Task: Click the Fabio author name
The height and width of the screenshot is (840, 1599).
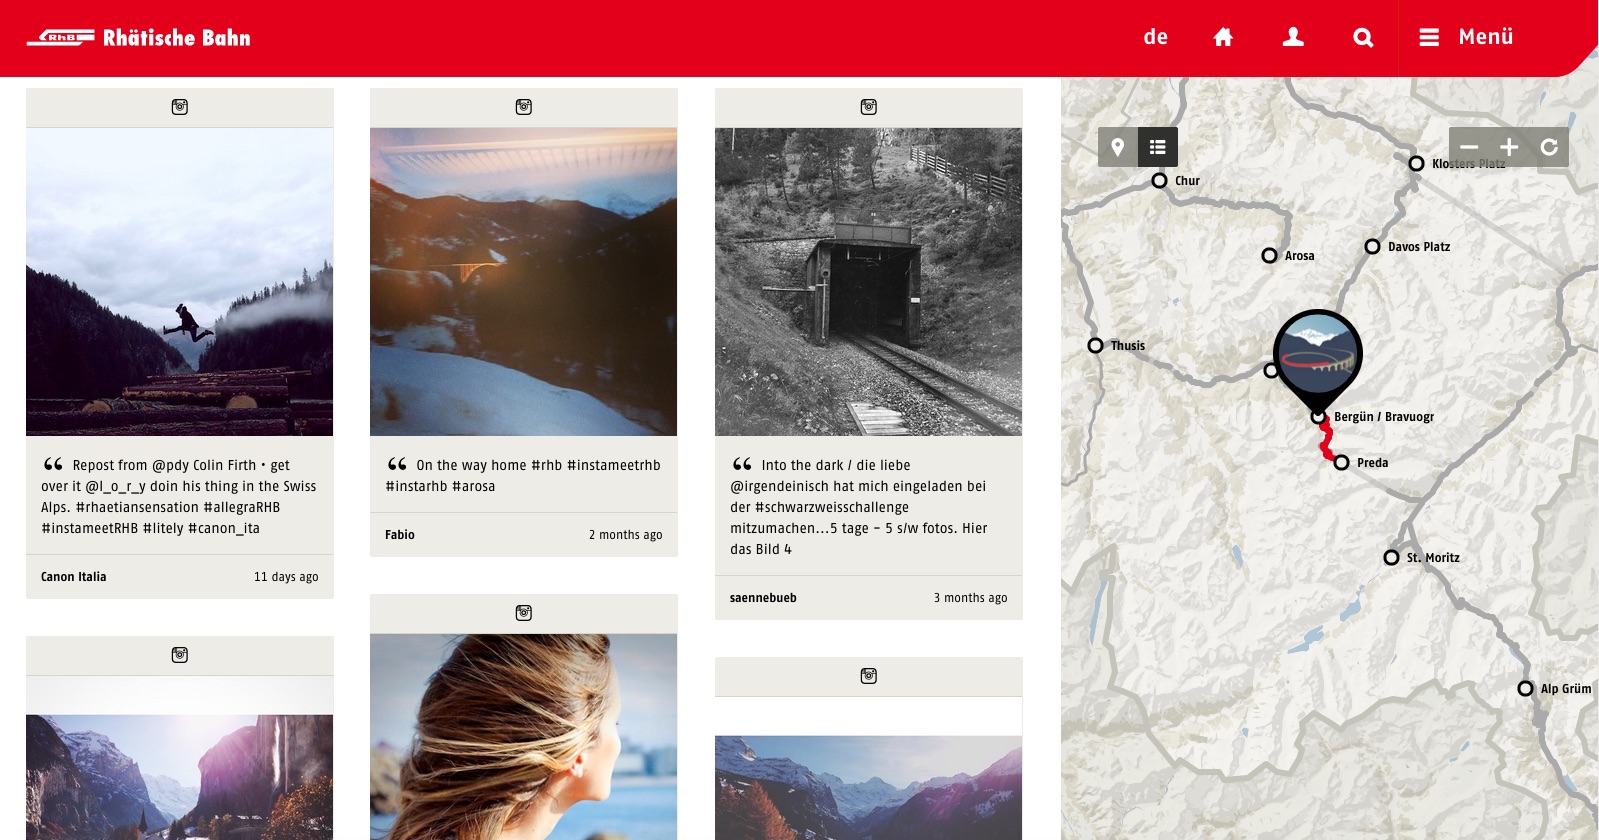Action: tap(400, 535)
